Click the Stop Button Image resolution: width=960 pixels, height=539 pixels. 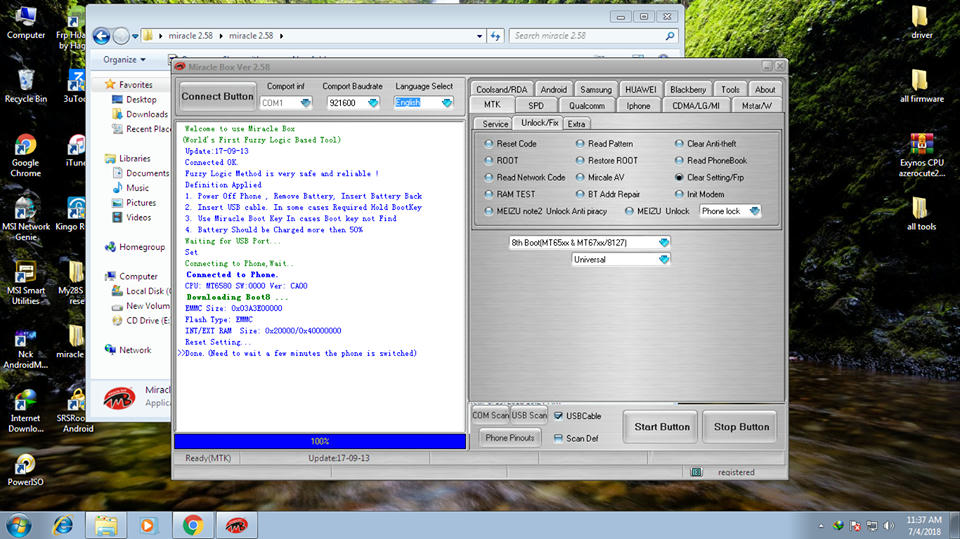click(741, 427)
